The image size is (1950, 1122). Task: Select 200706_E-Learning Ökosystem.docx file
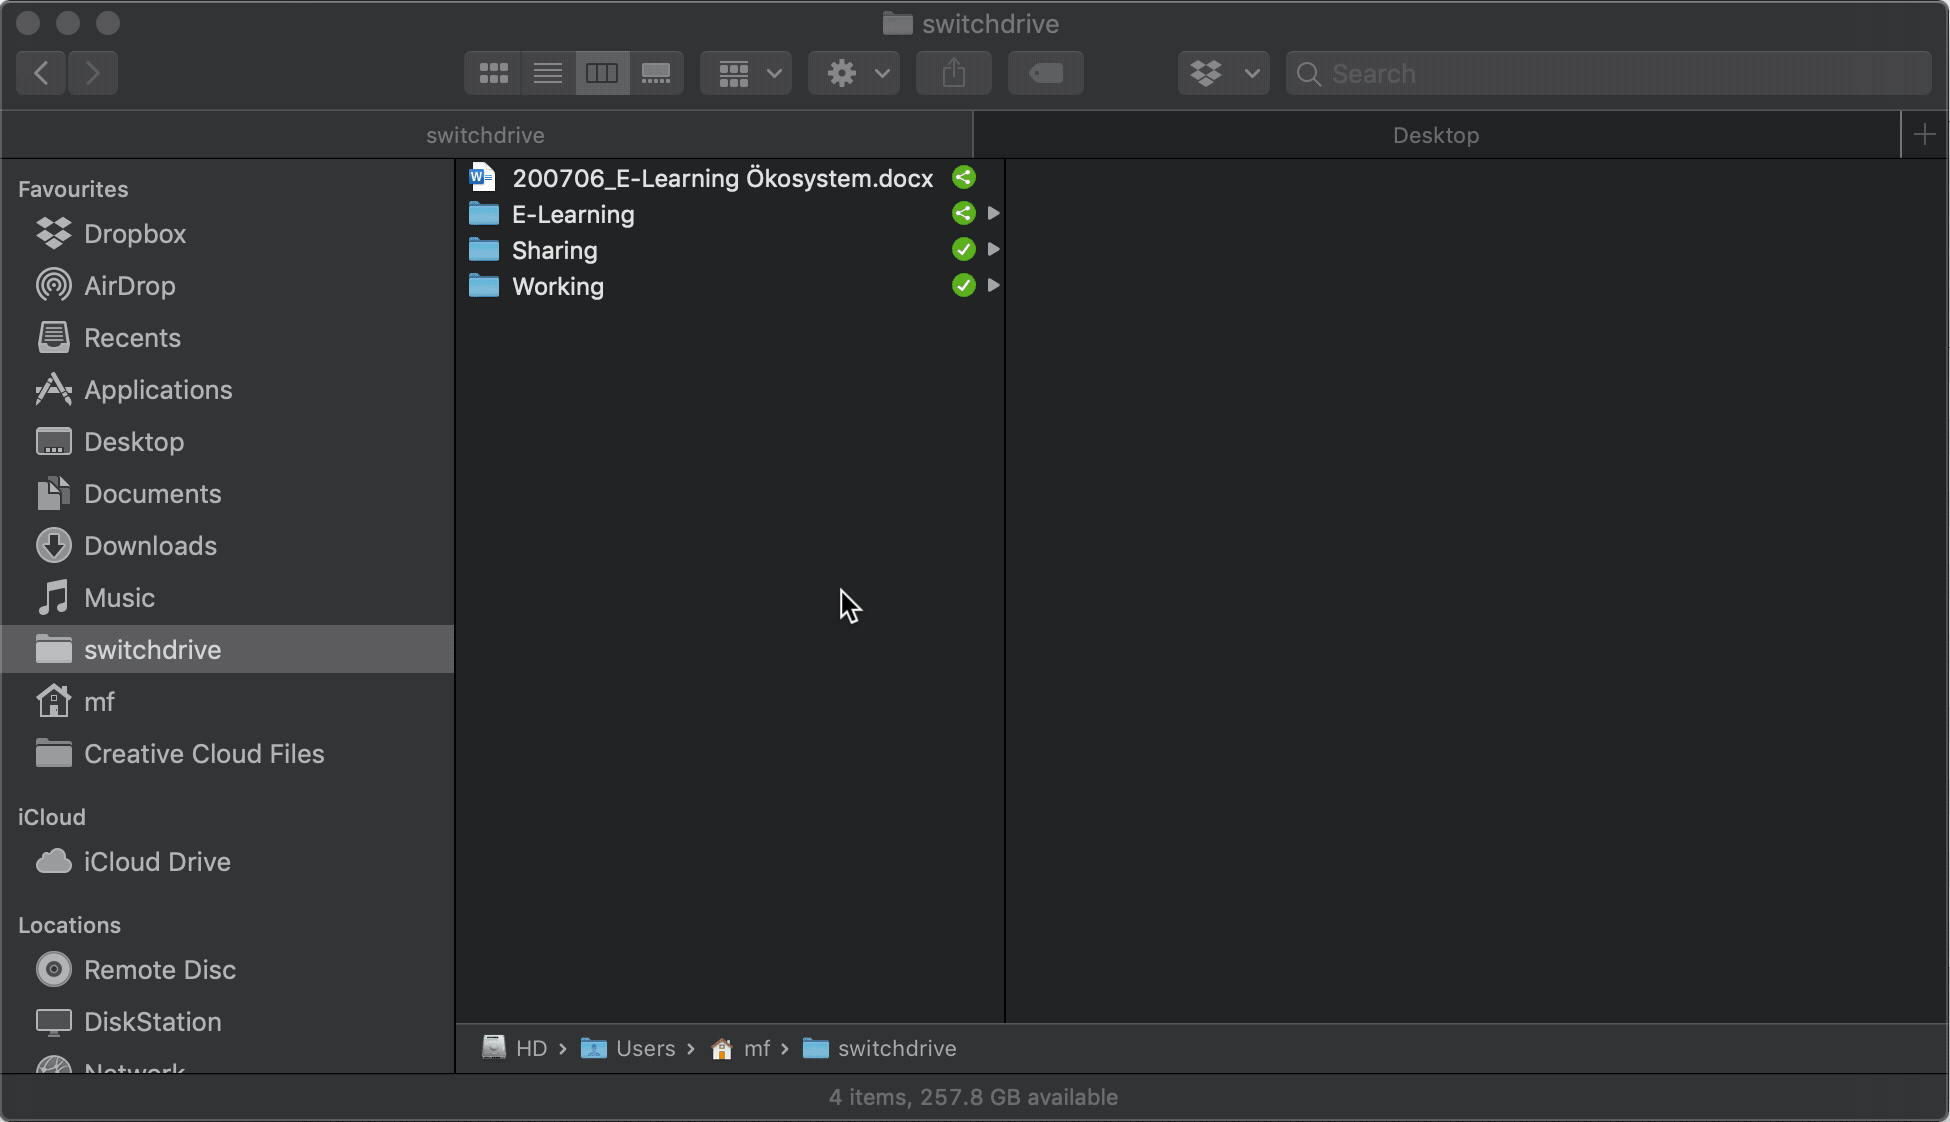click(x=721, y=178)
